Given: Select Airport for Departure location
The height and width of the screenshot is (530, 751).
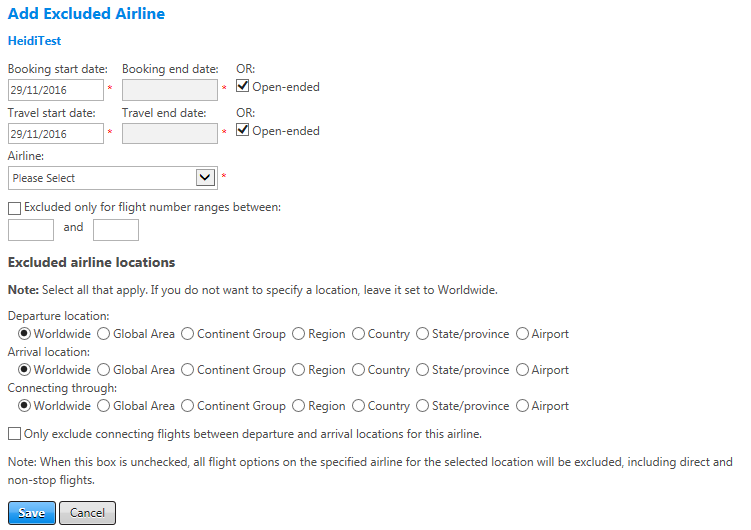Looking at the screenshot, I should [522, 334].
